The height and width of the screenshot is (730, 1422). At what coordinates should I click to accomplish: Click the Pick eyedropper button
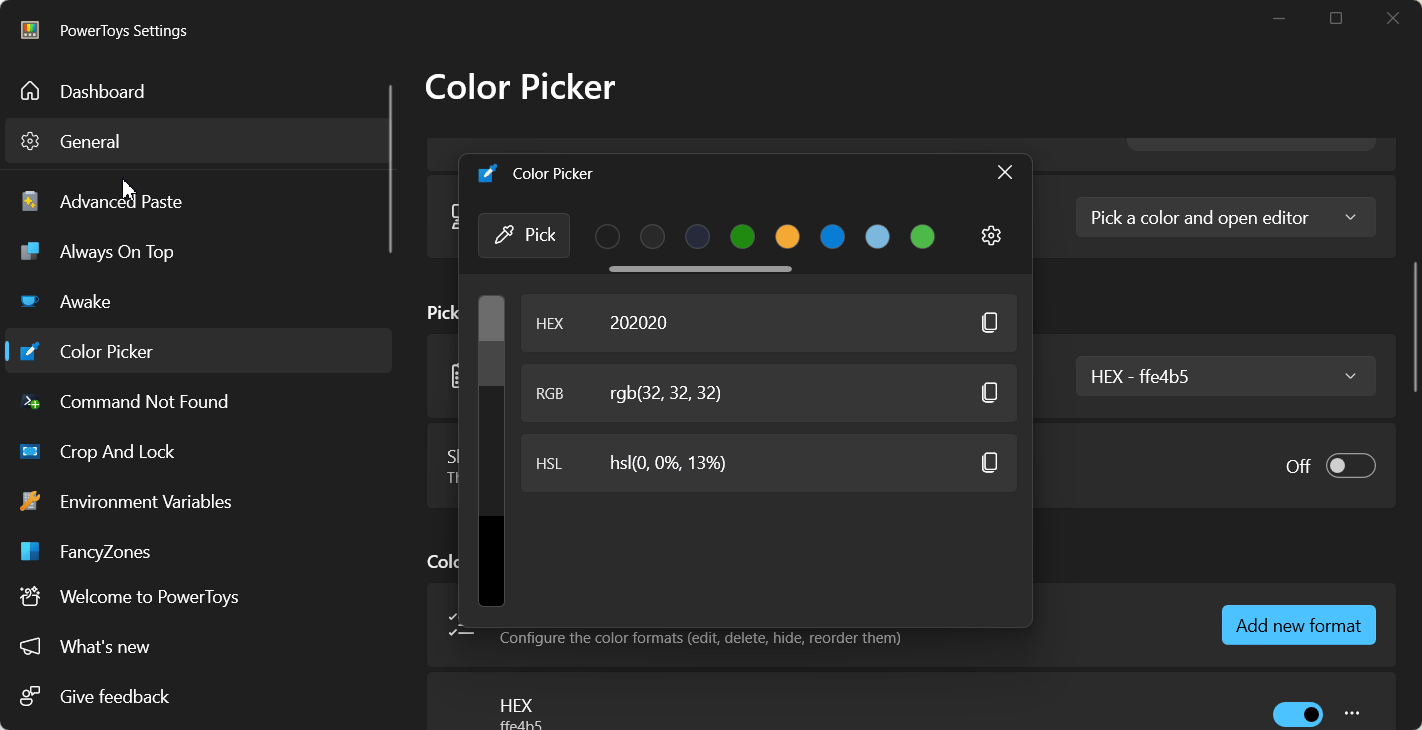524,235
